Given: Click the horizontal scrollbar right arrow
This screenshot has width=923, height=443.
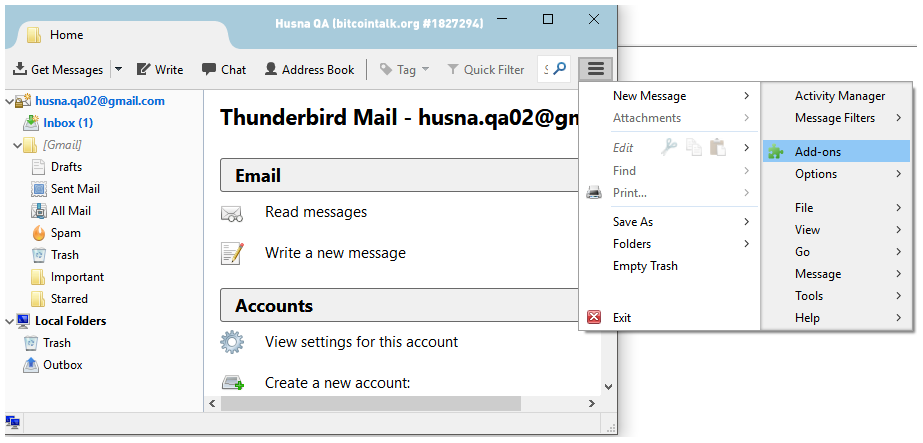Looking at the screenshot, I should [x=592, y=404].
